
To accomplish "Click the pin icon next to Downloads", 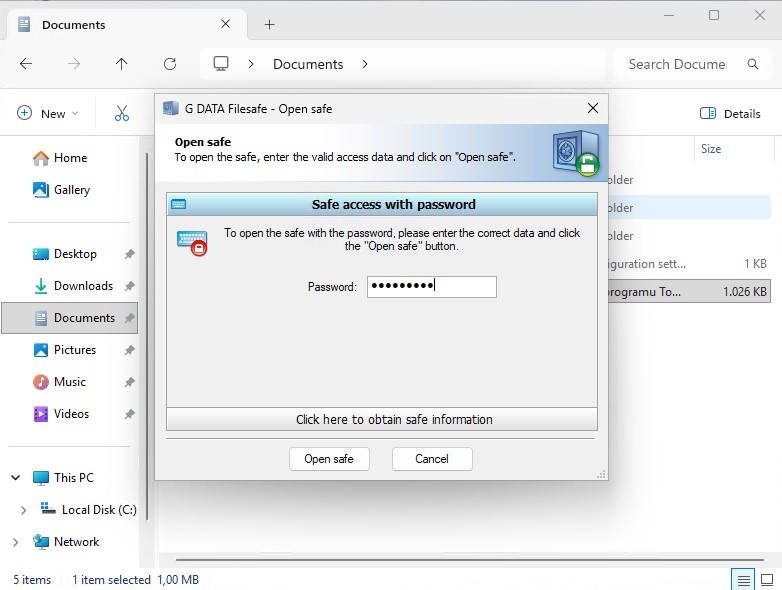I will point(130,286).
